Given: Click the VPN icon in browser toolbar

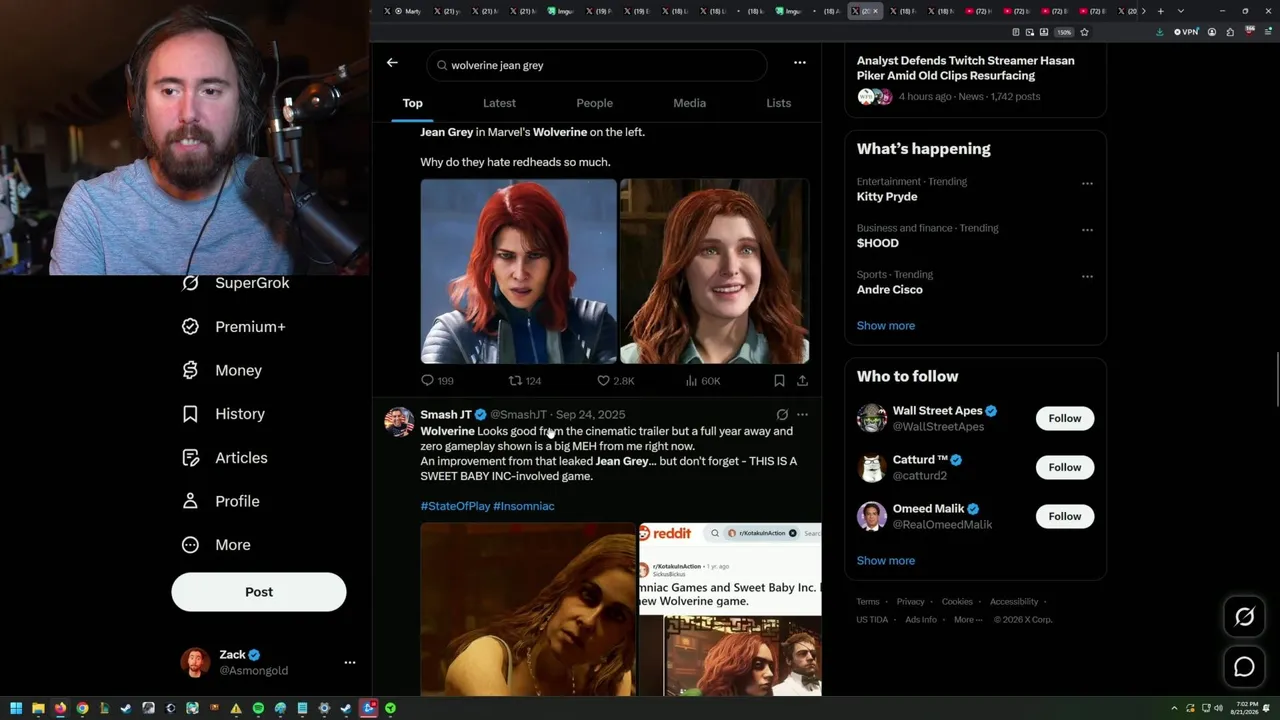Looking at the screenshot, I should [x=1186, y=32].
